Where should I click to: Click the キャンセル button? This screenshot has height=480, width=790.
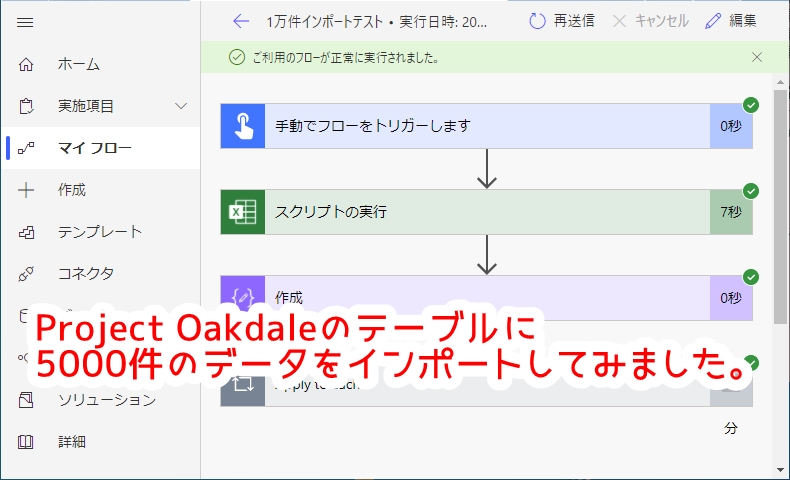pos(650,21)
